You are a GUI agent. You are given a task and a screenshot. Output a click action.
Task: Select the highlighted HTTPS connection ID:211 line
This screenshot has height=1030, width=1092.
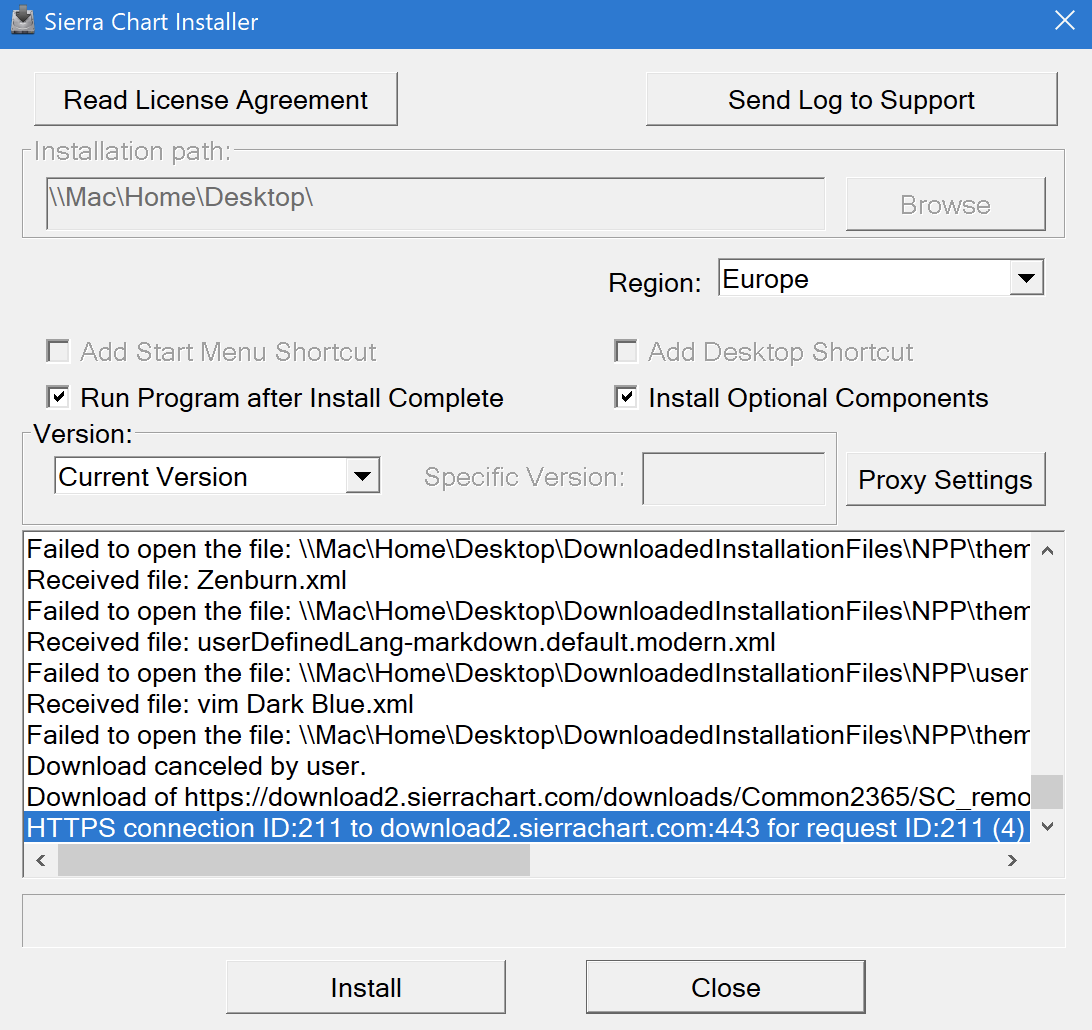(x=527, y=828)
